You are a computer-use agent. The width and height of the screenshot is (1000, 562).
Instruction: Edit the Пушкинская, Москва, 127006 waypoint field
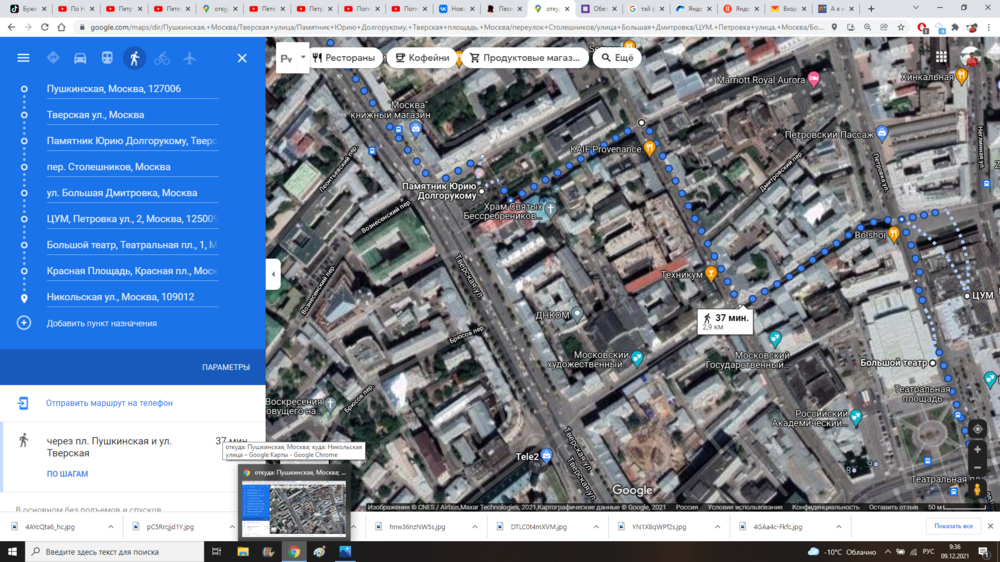[x=132, y=89]
